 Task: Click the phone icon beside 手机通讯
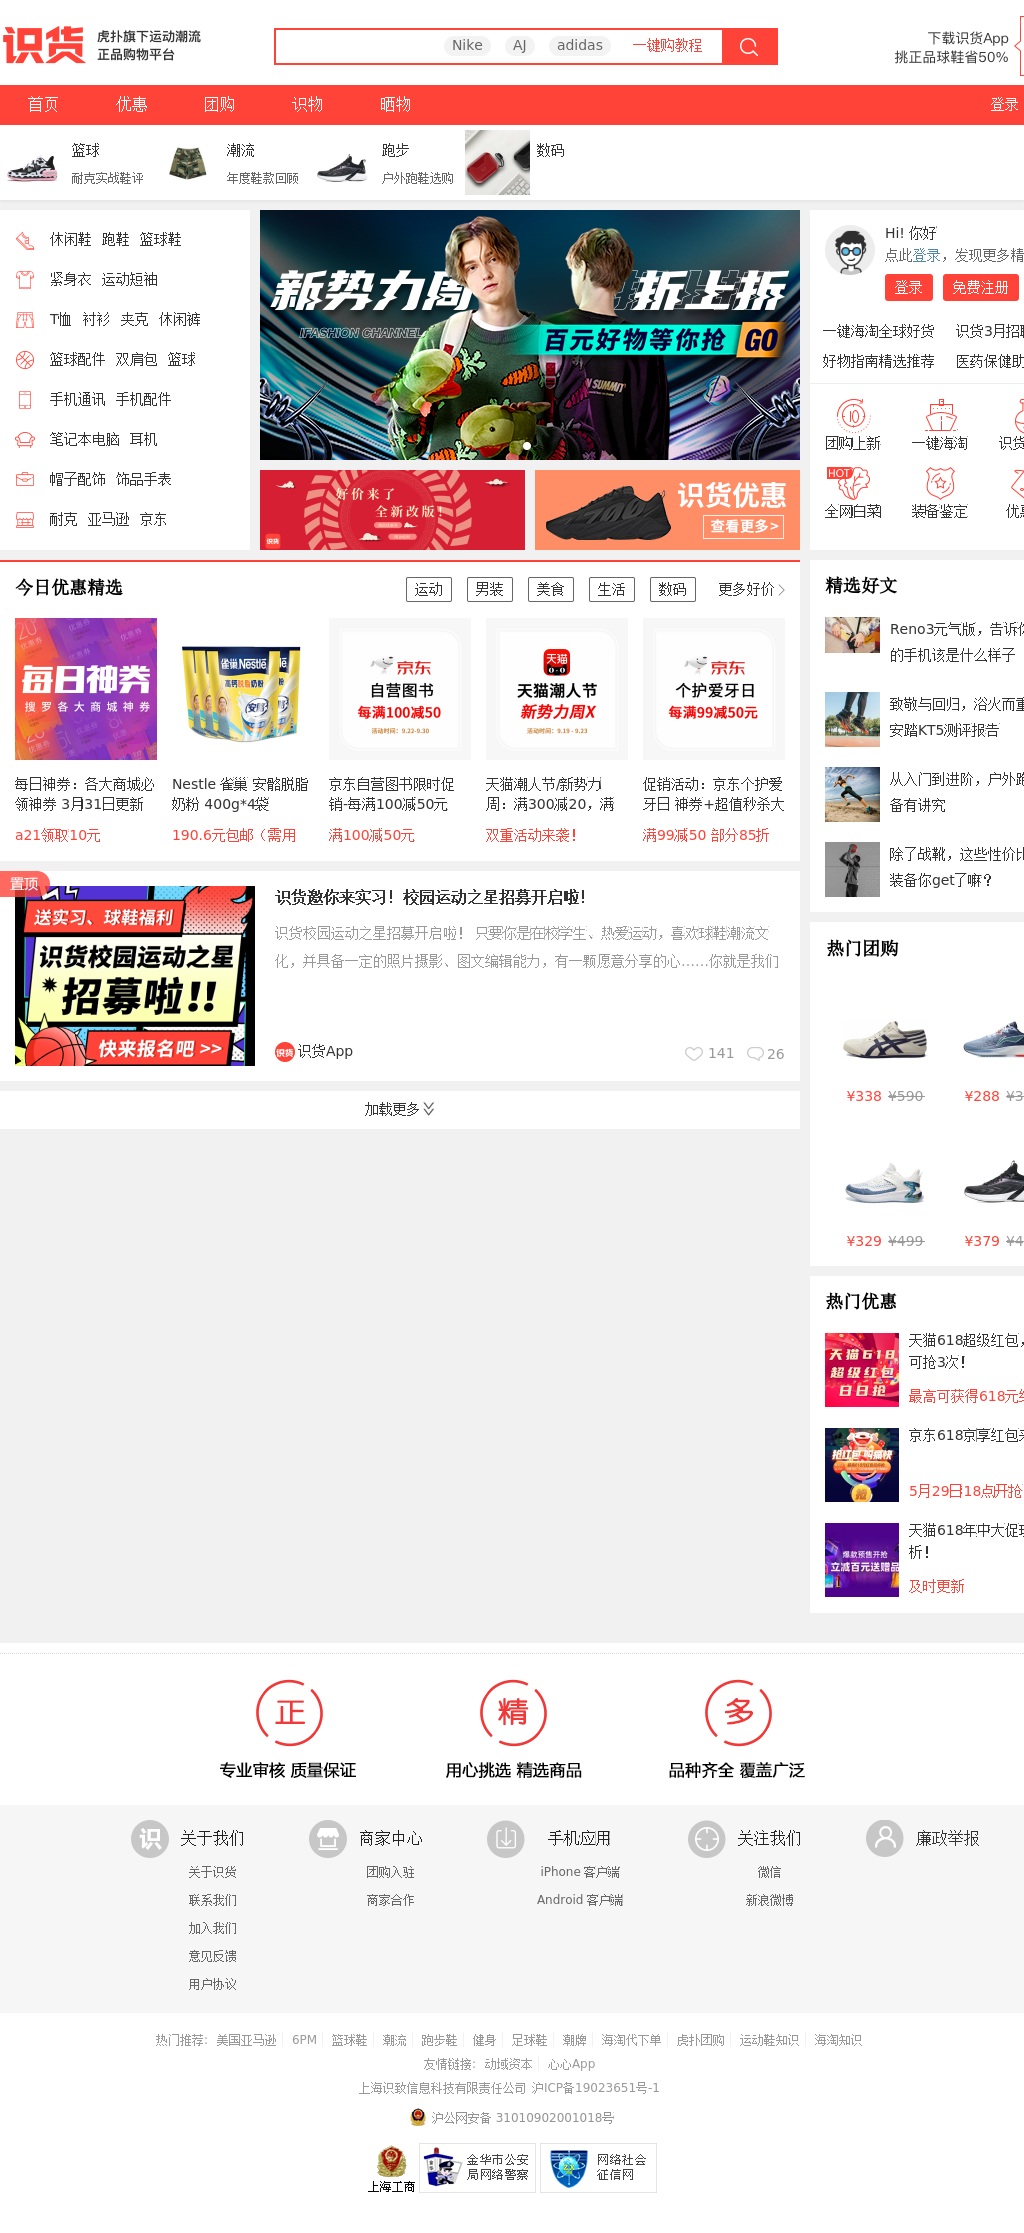pos(25,400)
